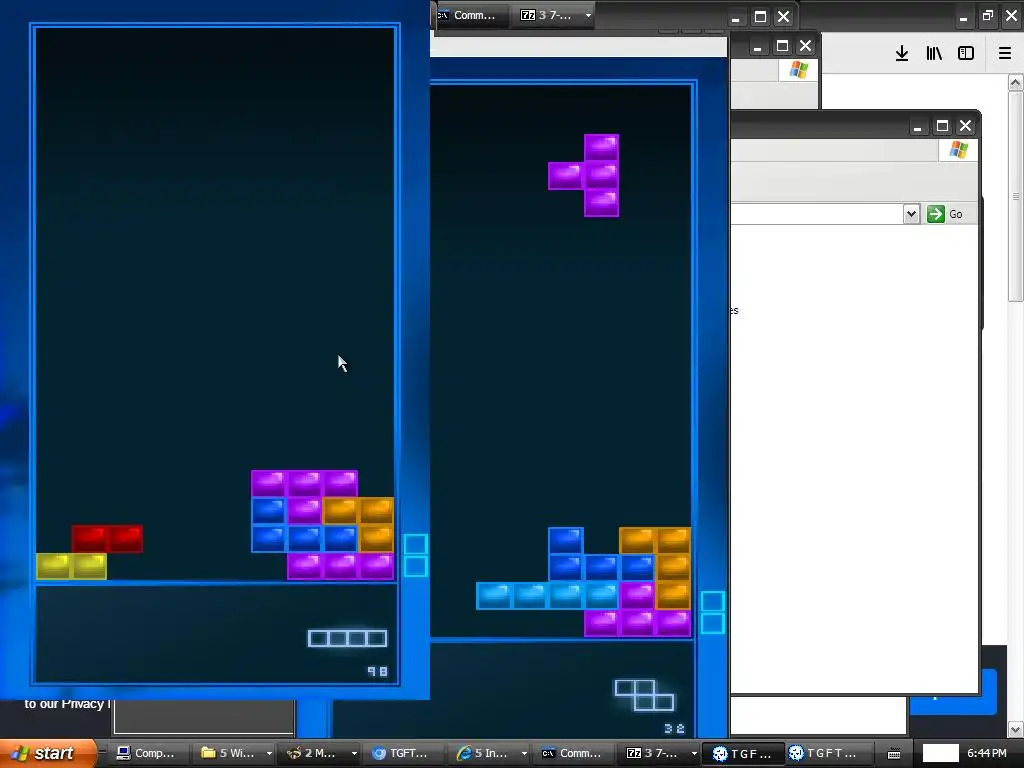
Task: Click the browser vertical scrollbar up arrow
Action: [x=1016, y=83]
